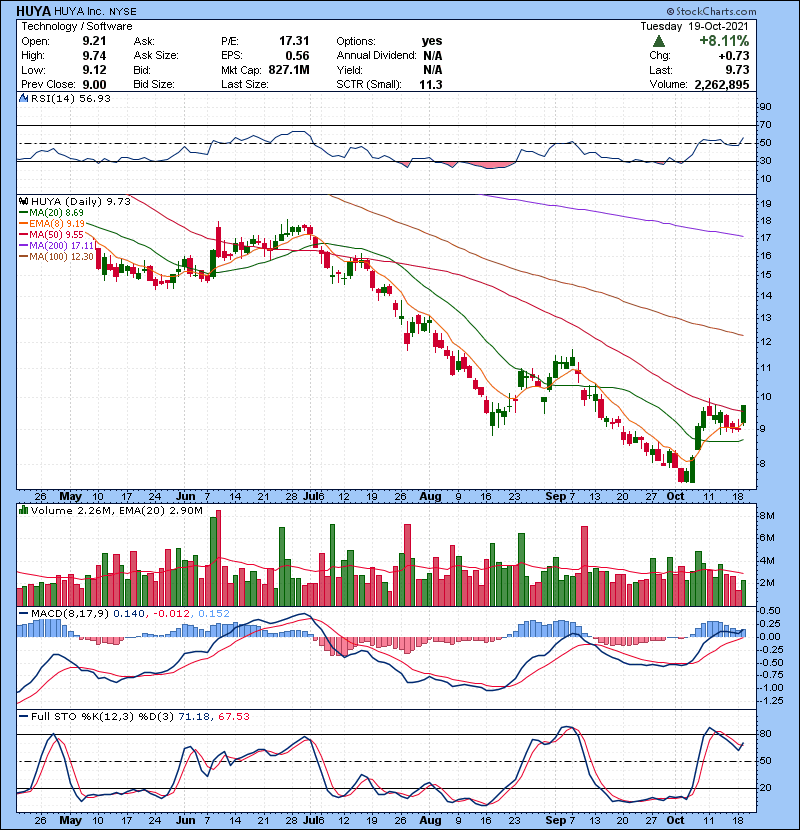Image resolution: width=800 pixels, height=830 pixels.
Task: Click the candlestick icon beside HUYA (Daily)
Action: [x=23, y=201]
